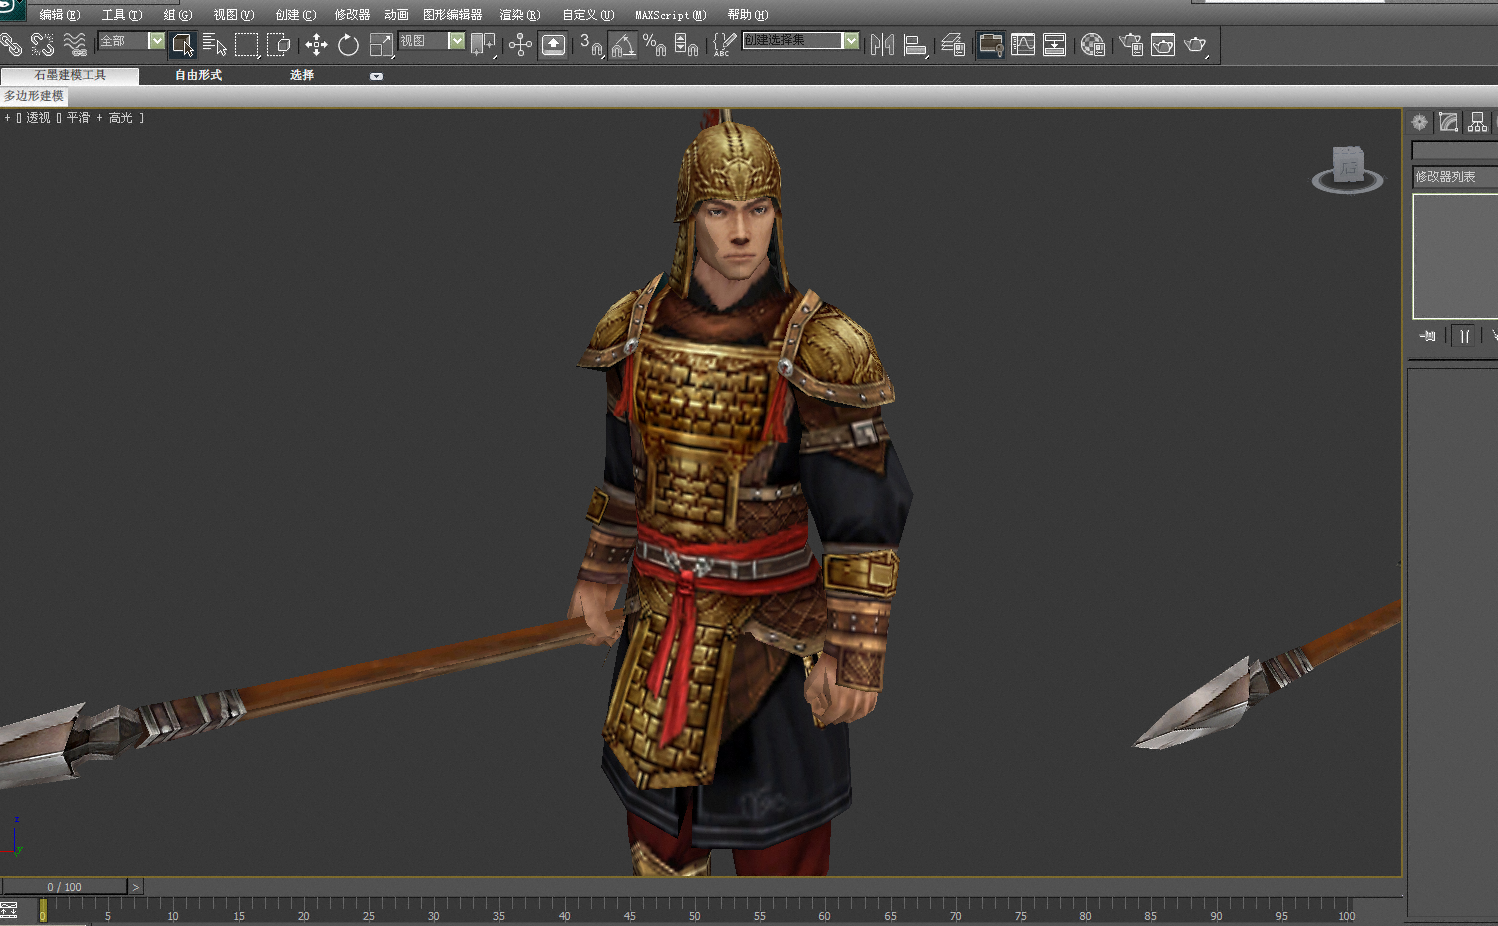Open the 修改器列表 modifier list dropdown

(x=1454, y=177)
